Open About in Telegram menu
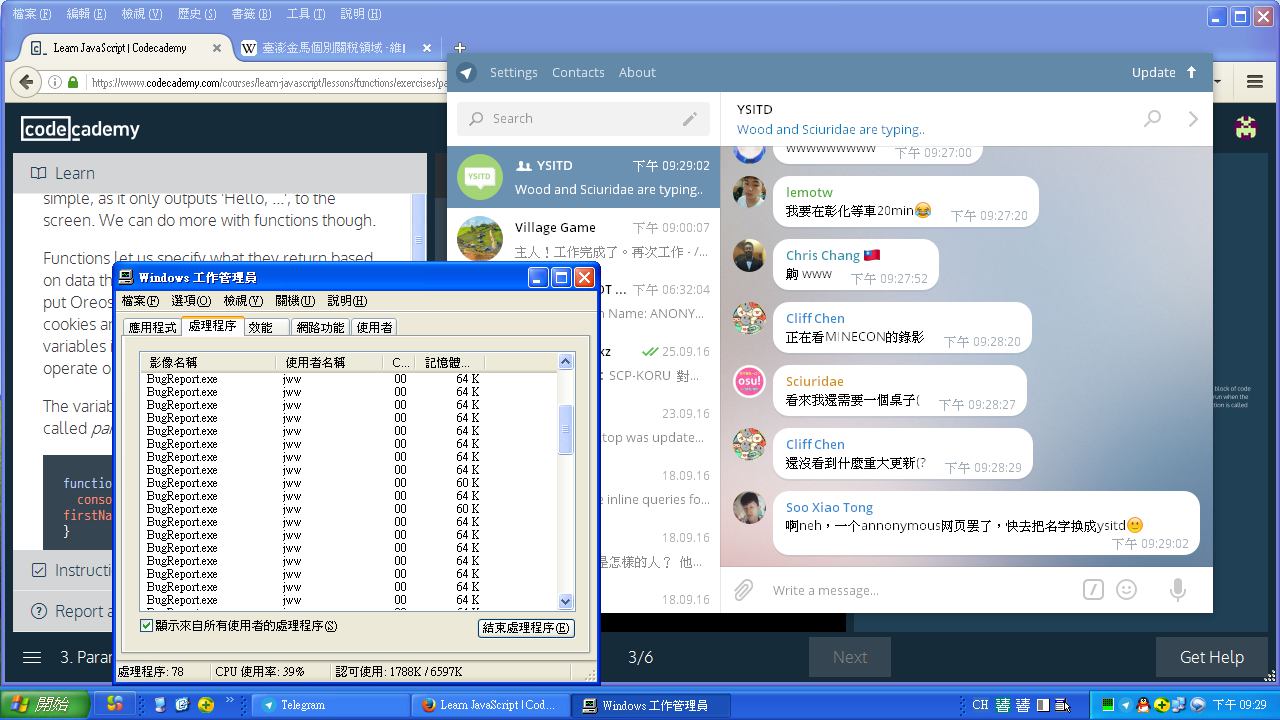 (637, 72)
